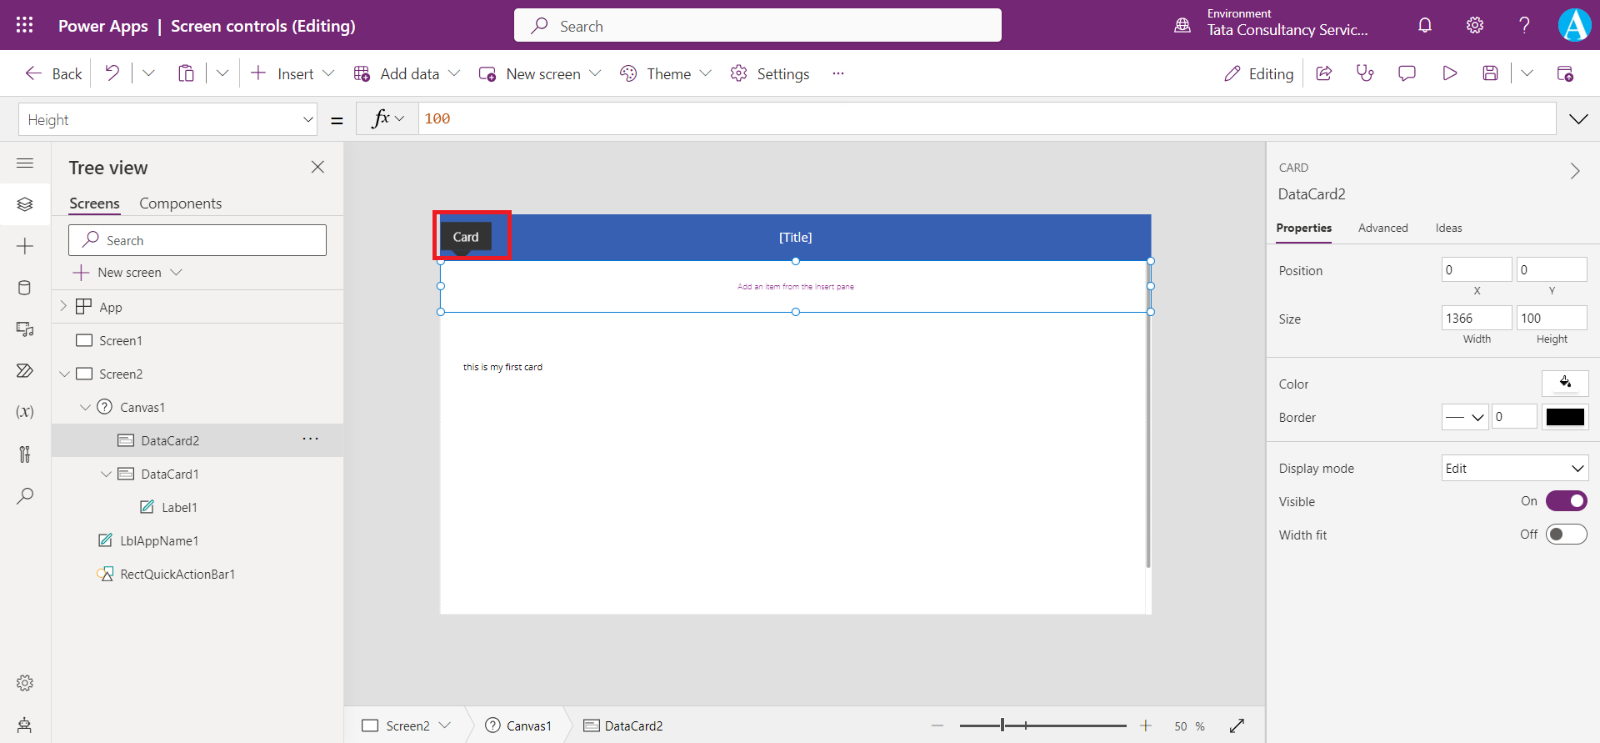
Task: Open the App checker stethoscope icon
Action: pyautogui.click(x=1365, y=73)
